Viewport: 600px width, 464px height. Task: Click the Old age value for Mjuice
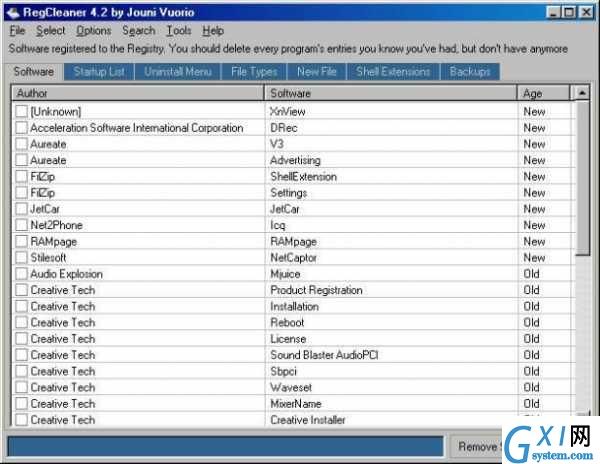532,274
